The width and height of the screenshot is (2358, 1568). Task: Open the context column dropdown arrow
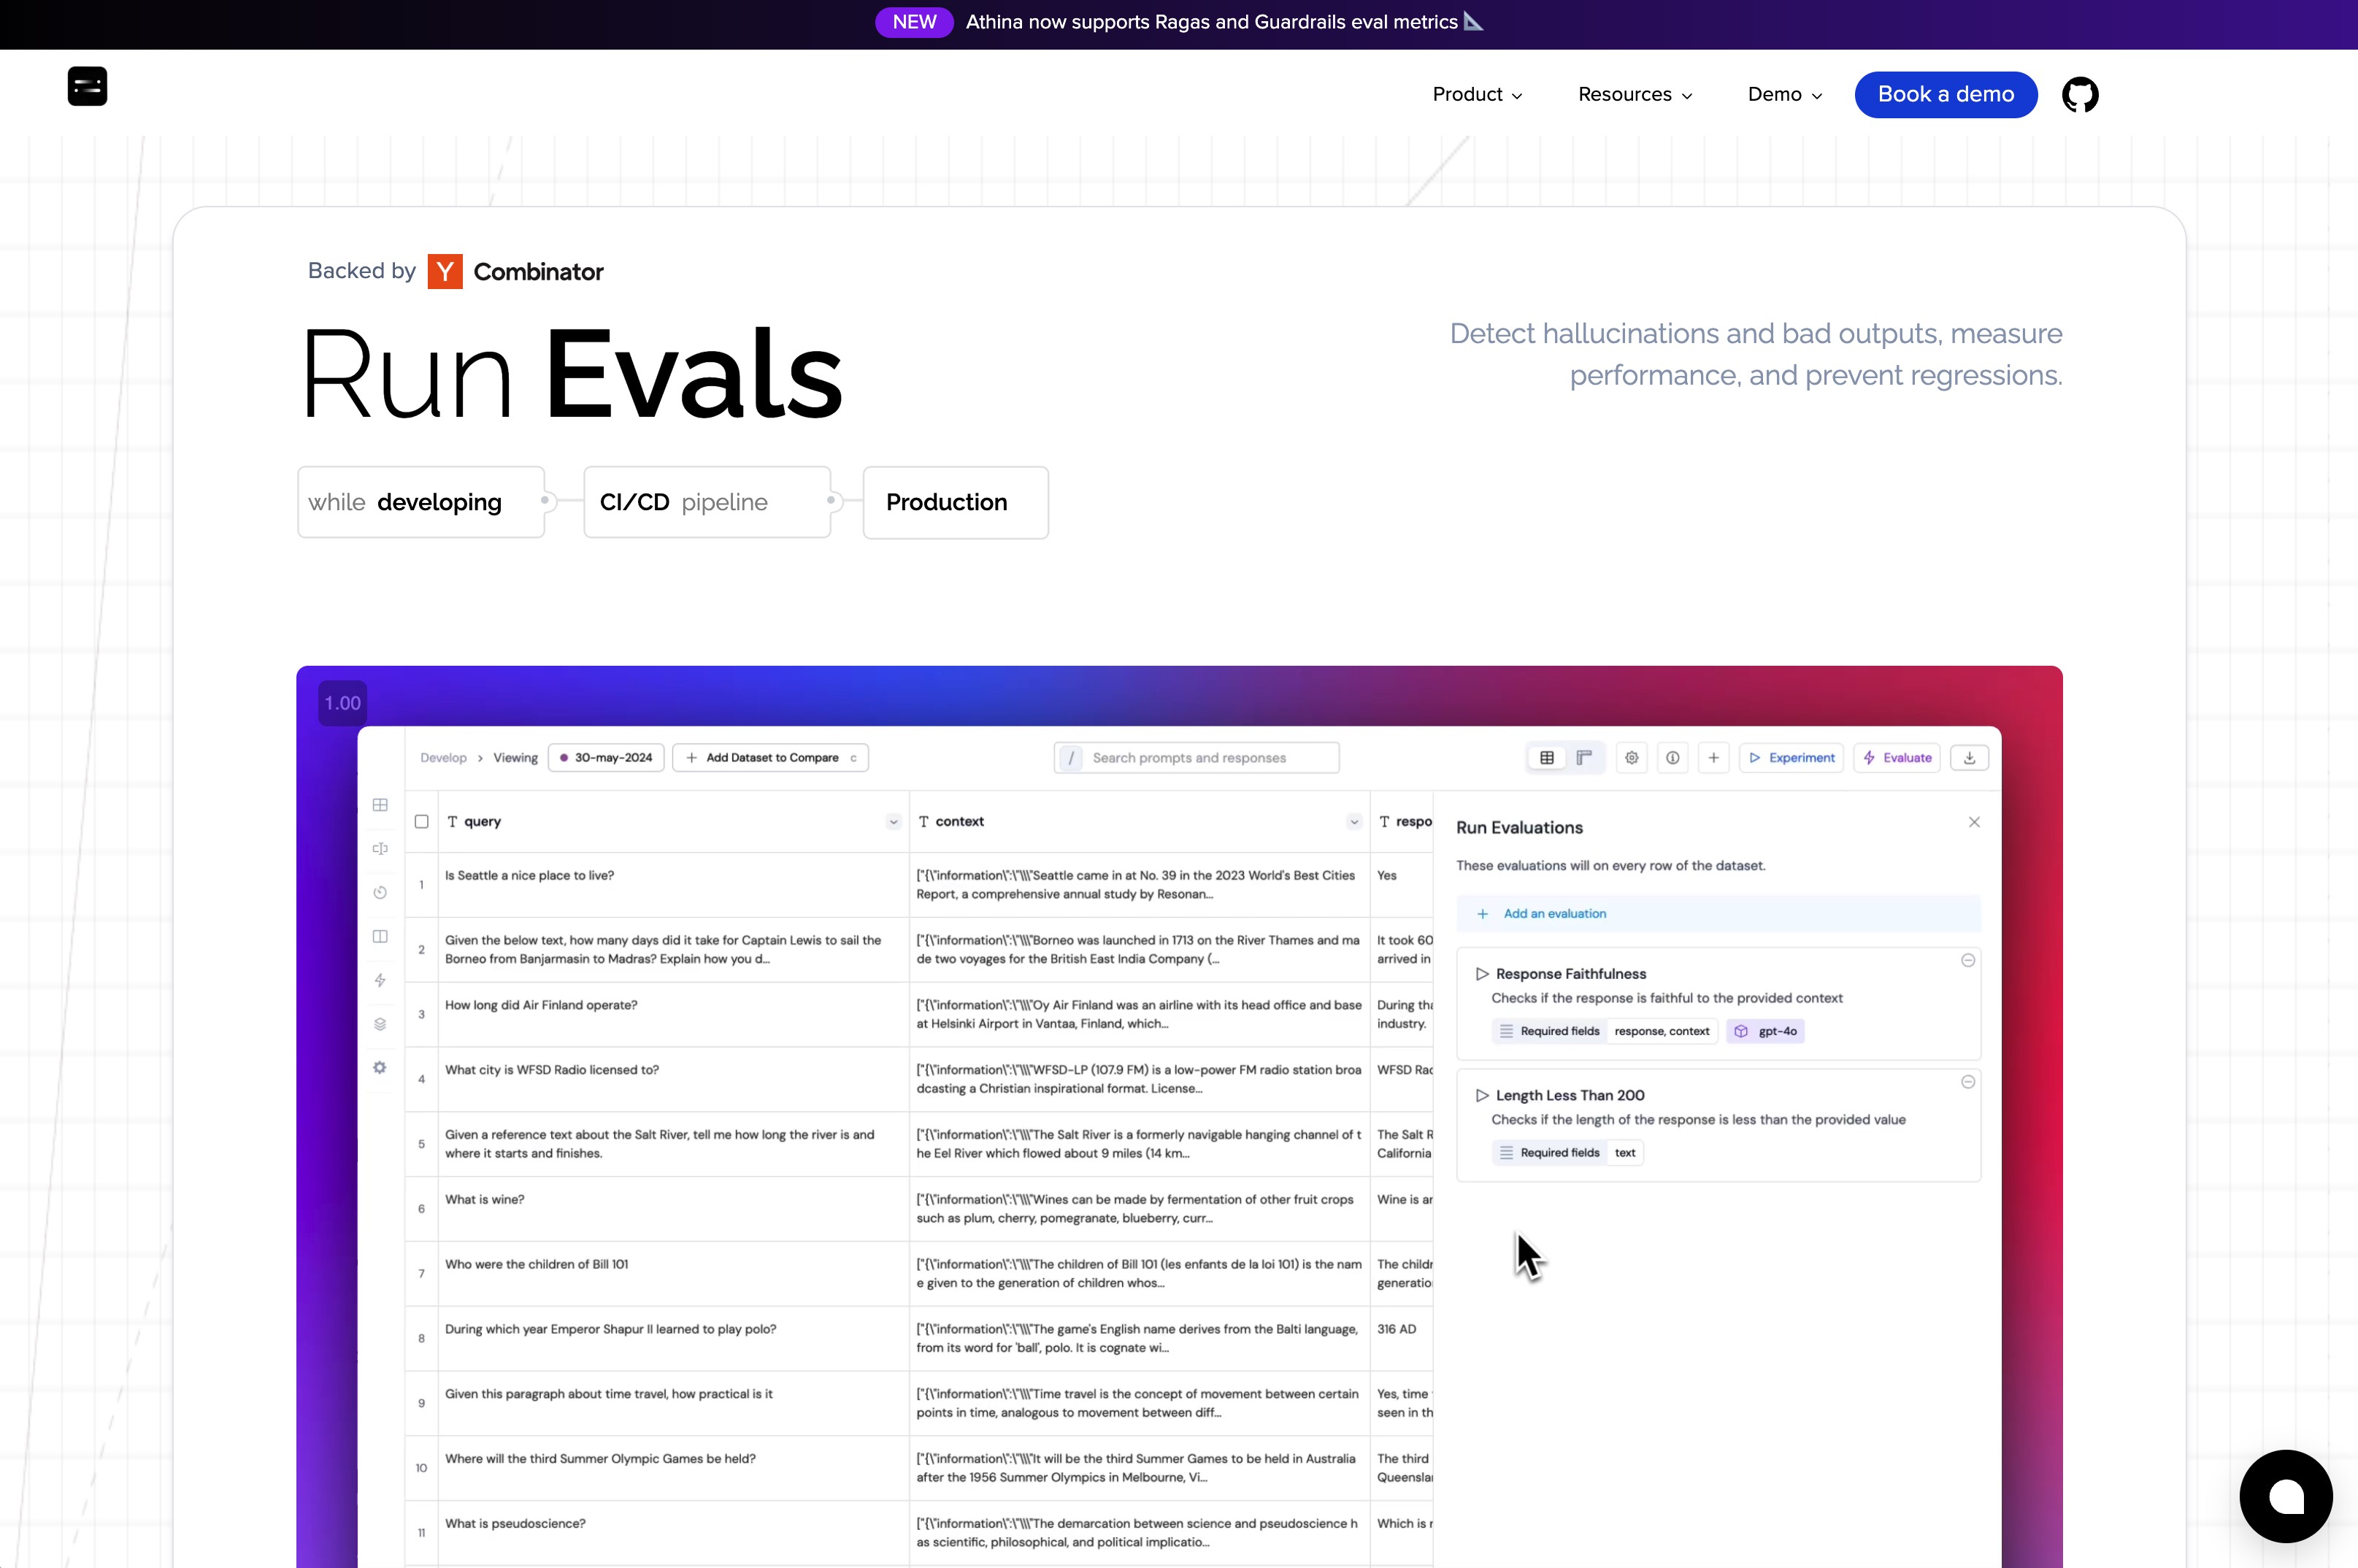click(x=1354, y=822)
